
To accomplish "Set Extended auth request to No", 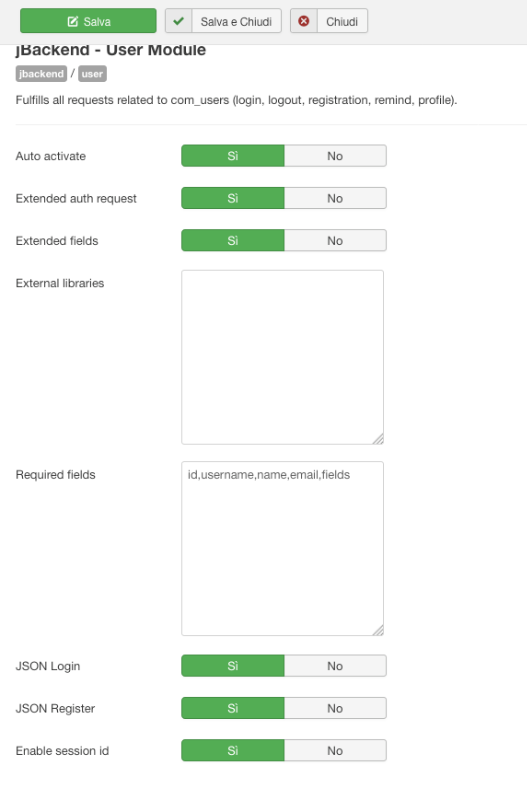I will coord(335,198).
